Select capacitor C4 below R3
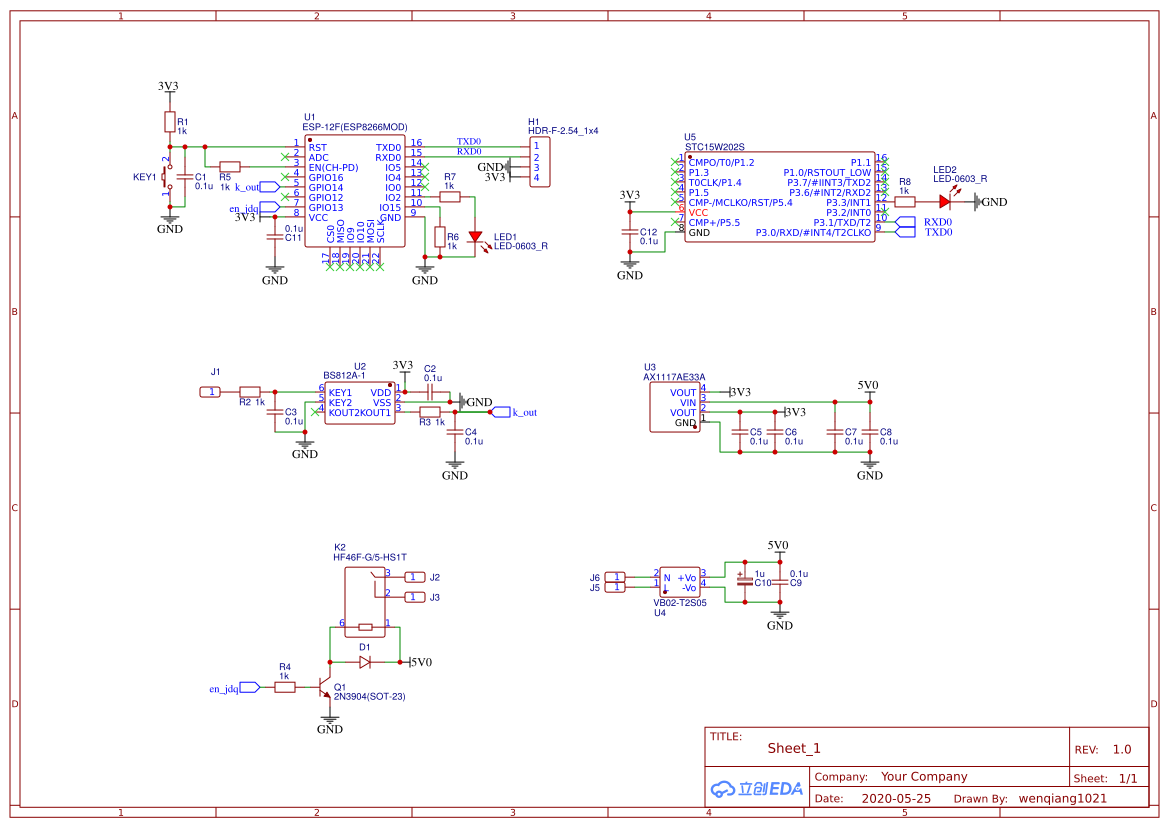Image resolution: width=1169 pixels, height=828 pixels. [455, 432]
